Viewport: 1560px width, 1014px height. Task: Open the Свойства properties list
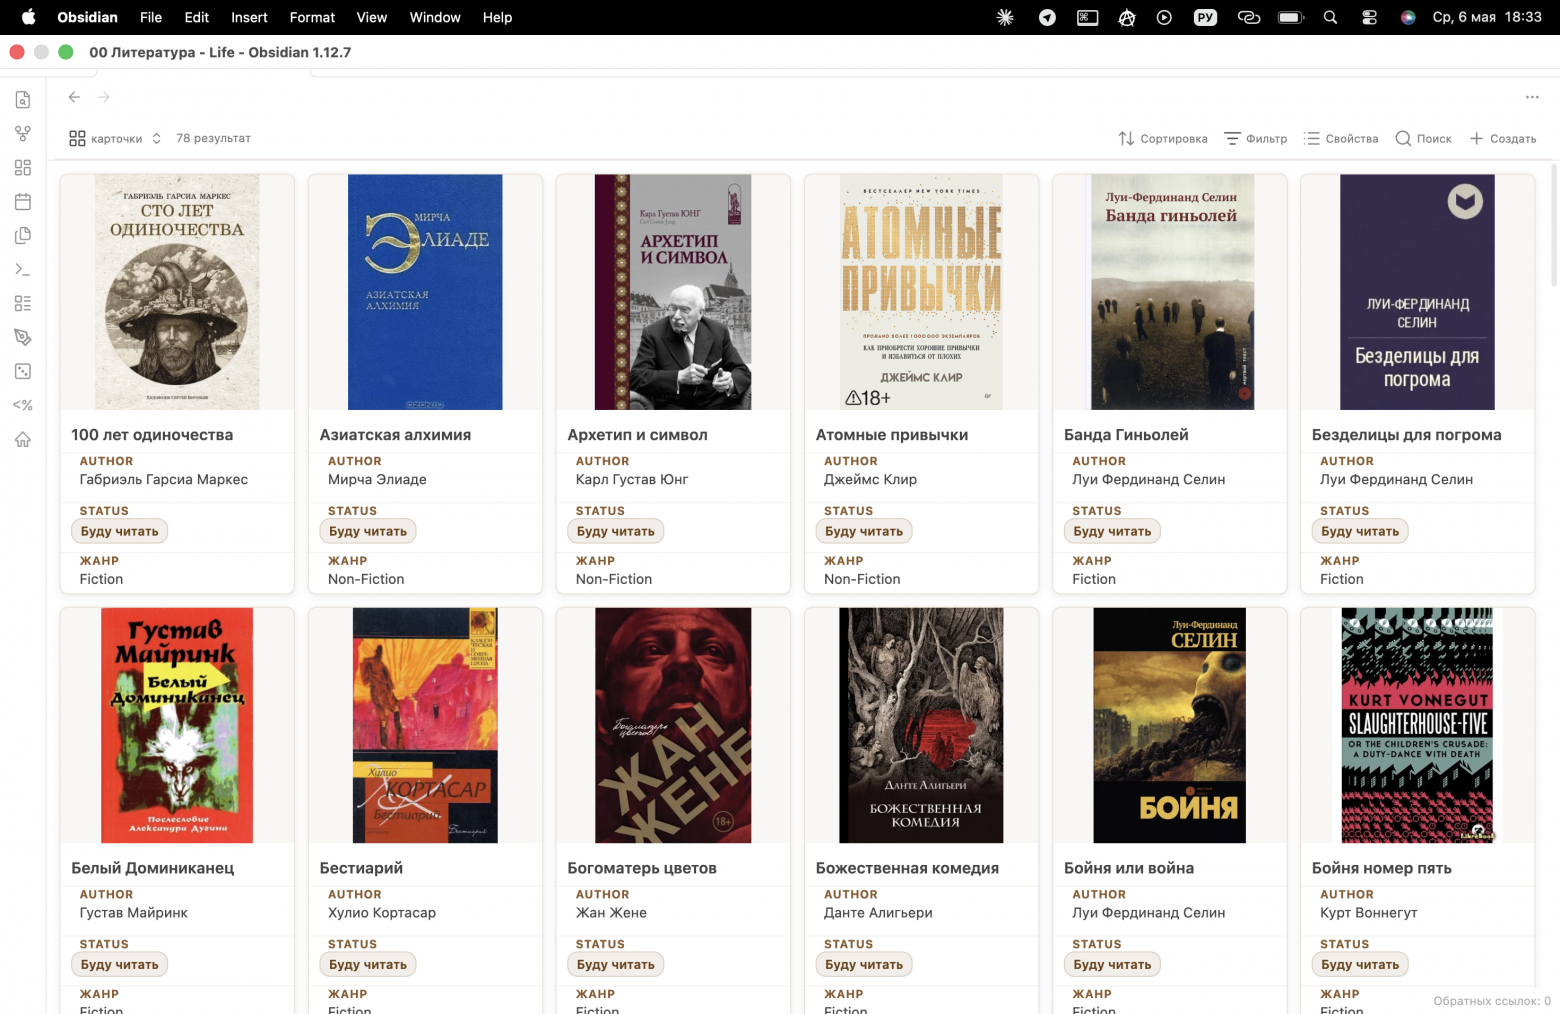pyautogui.click(x=1341, y=139)
